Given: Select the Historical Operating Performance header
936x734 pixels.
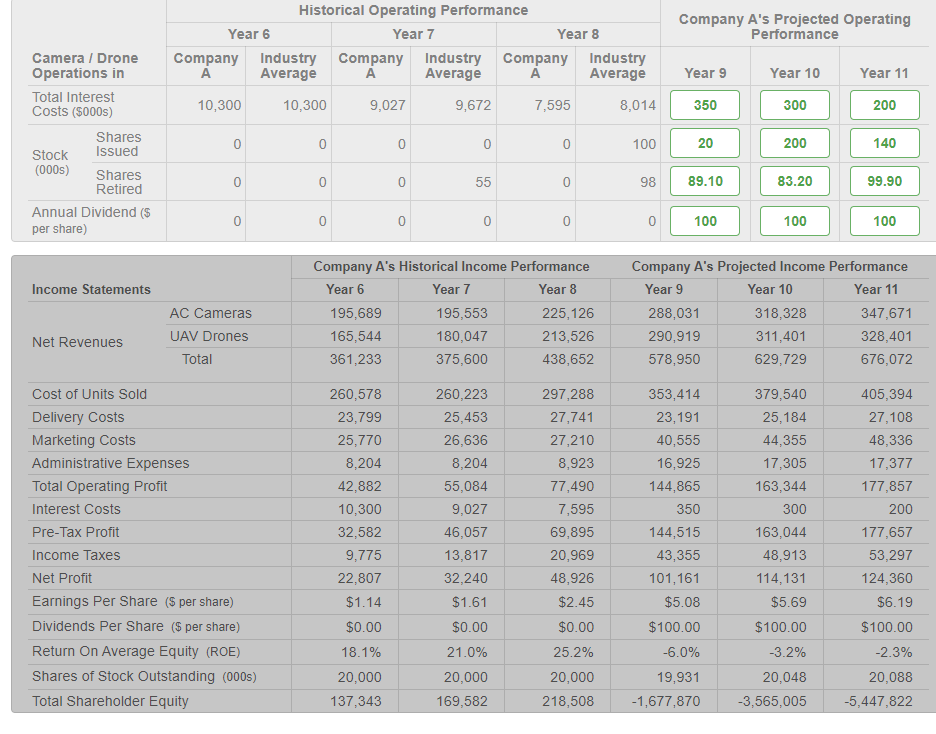Looking at the screenshot, I should pyautogui.click(x=413, y=10).
